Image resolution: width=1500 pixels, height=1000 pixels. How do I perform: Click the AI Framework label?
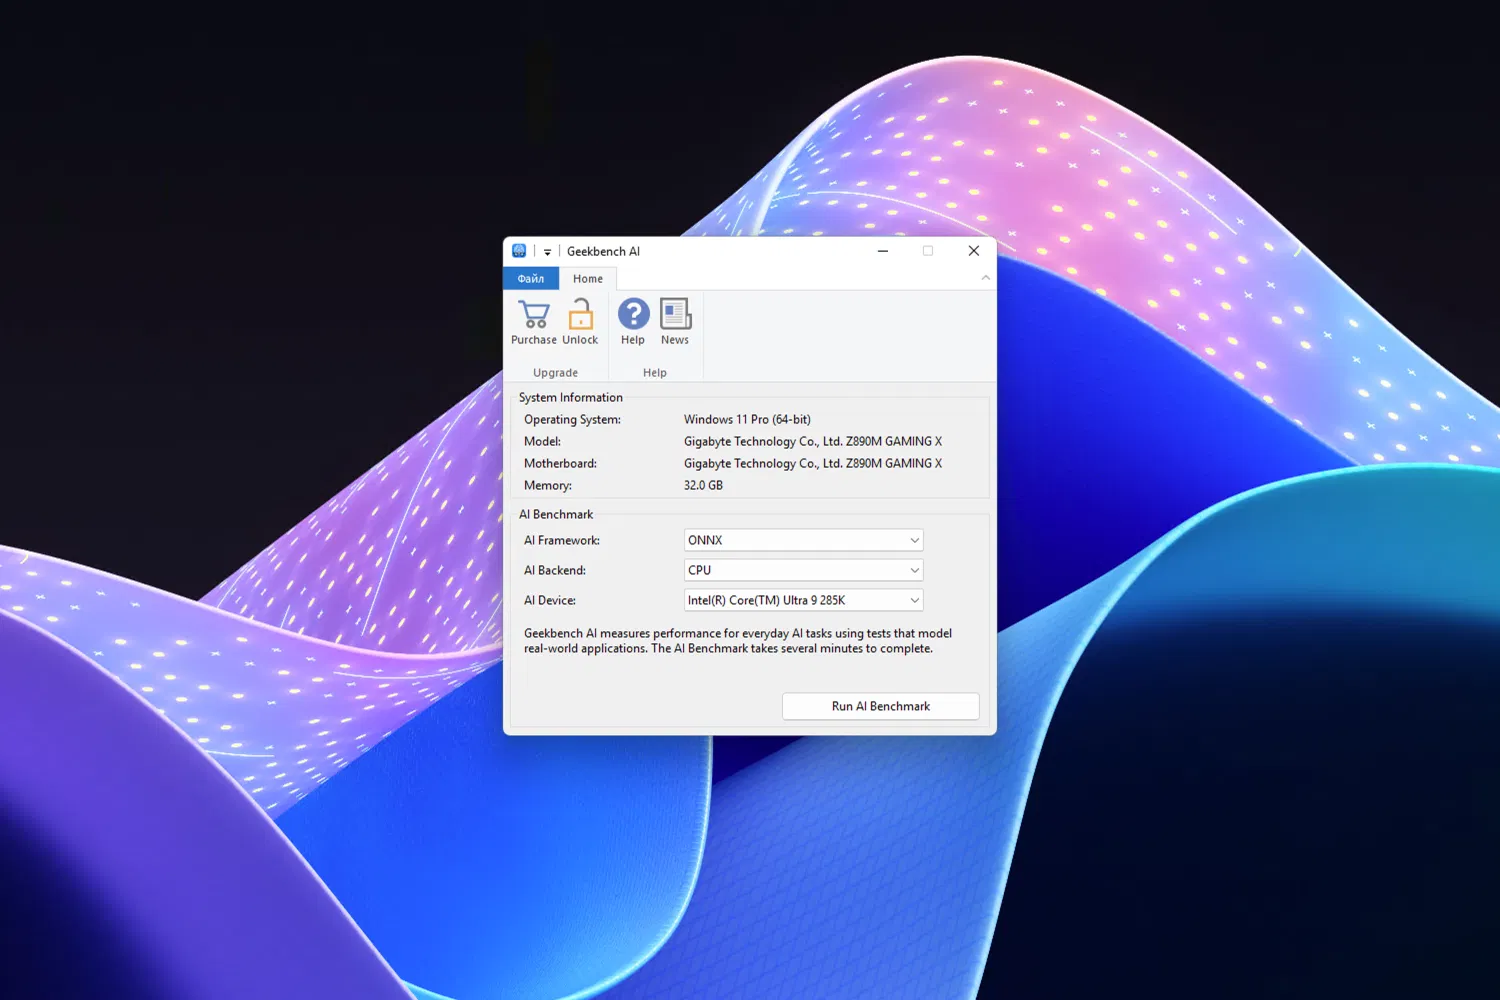[562, 541]
